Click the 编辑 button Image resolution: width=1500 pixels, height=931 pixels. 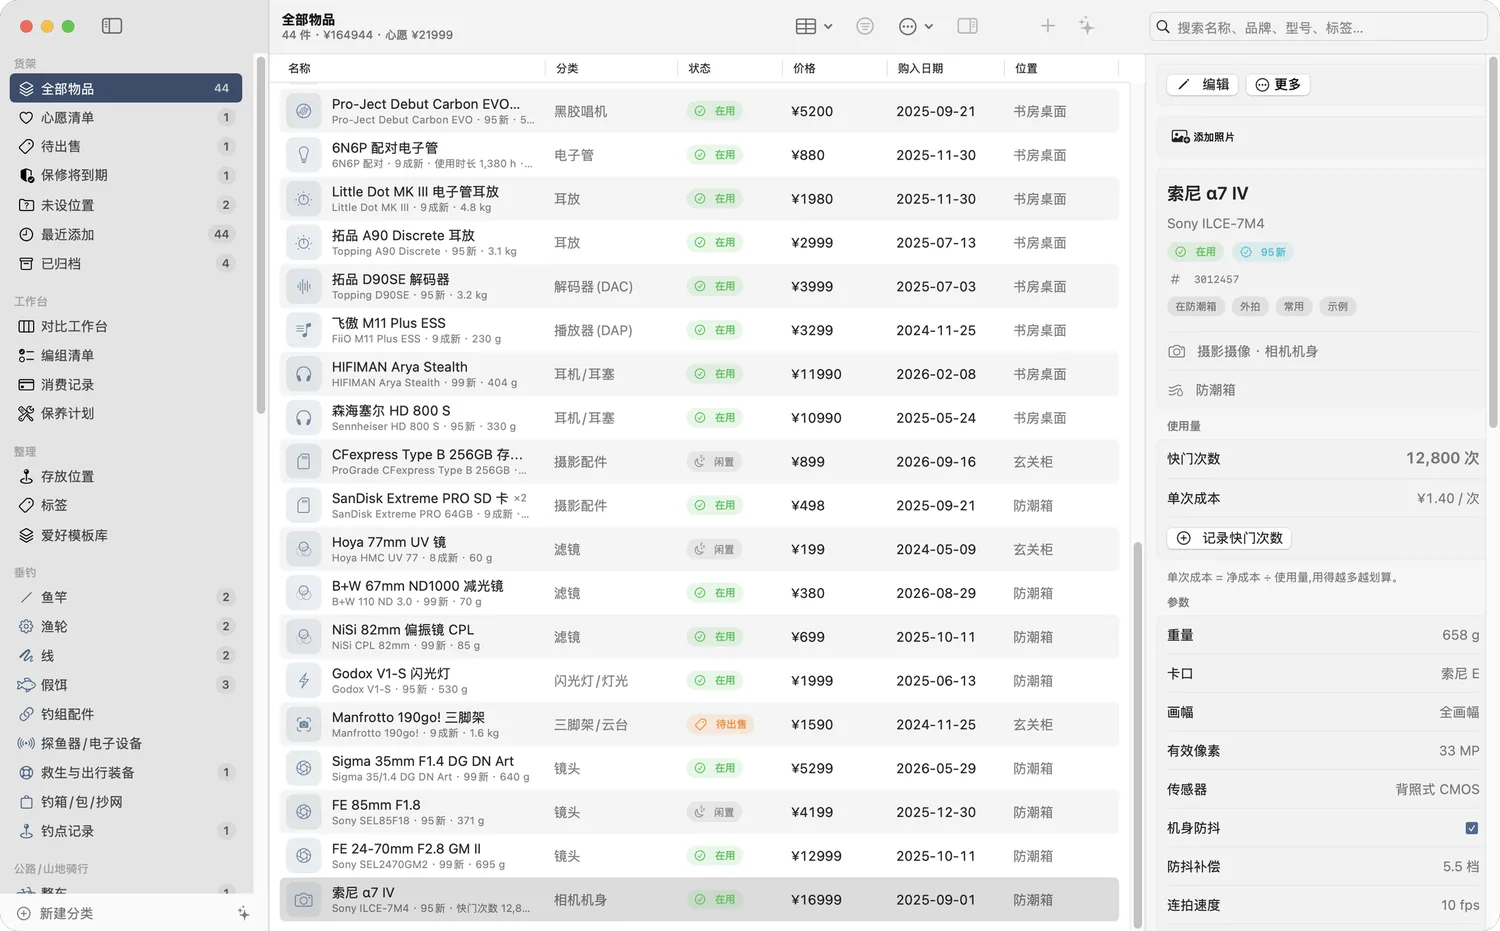(1204, 84)
